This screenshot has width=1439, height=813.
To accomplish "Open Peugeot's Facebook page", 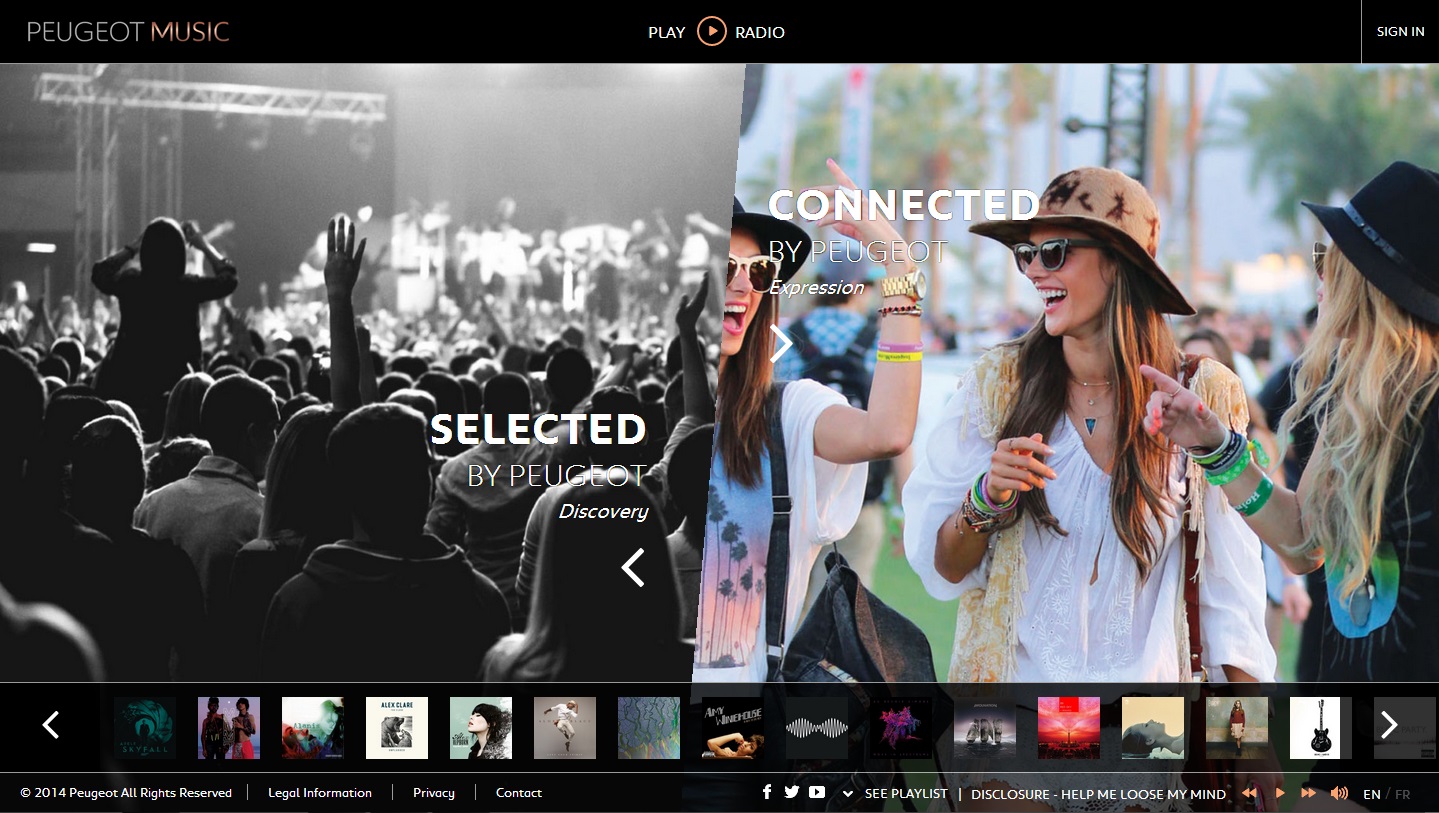I will pos(767,792).
